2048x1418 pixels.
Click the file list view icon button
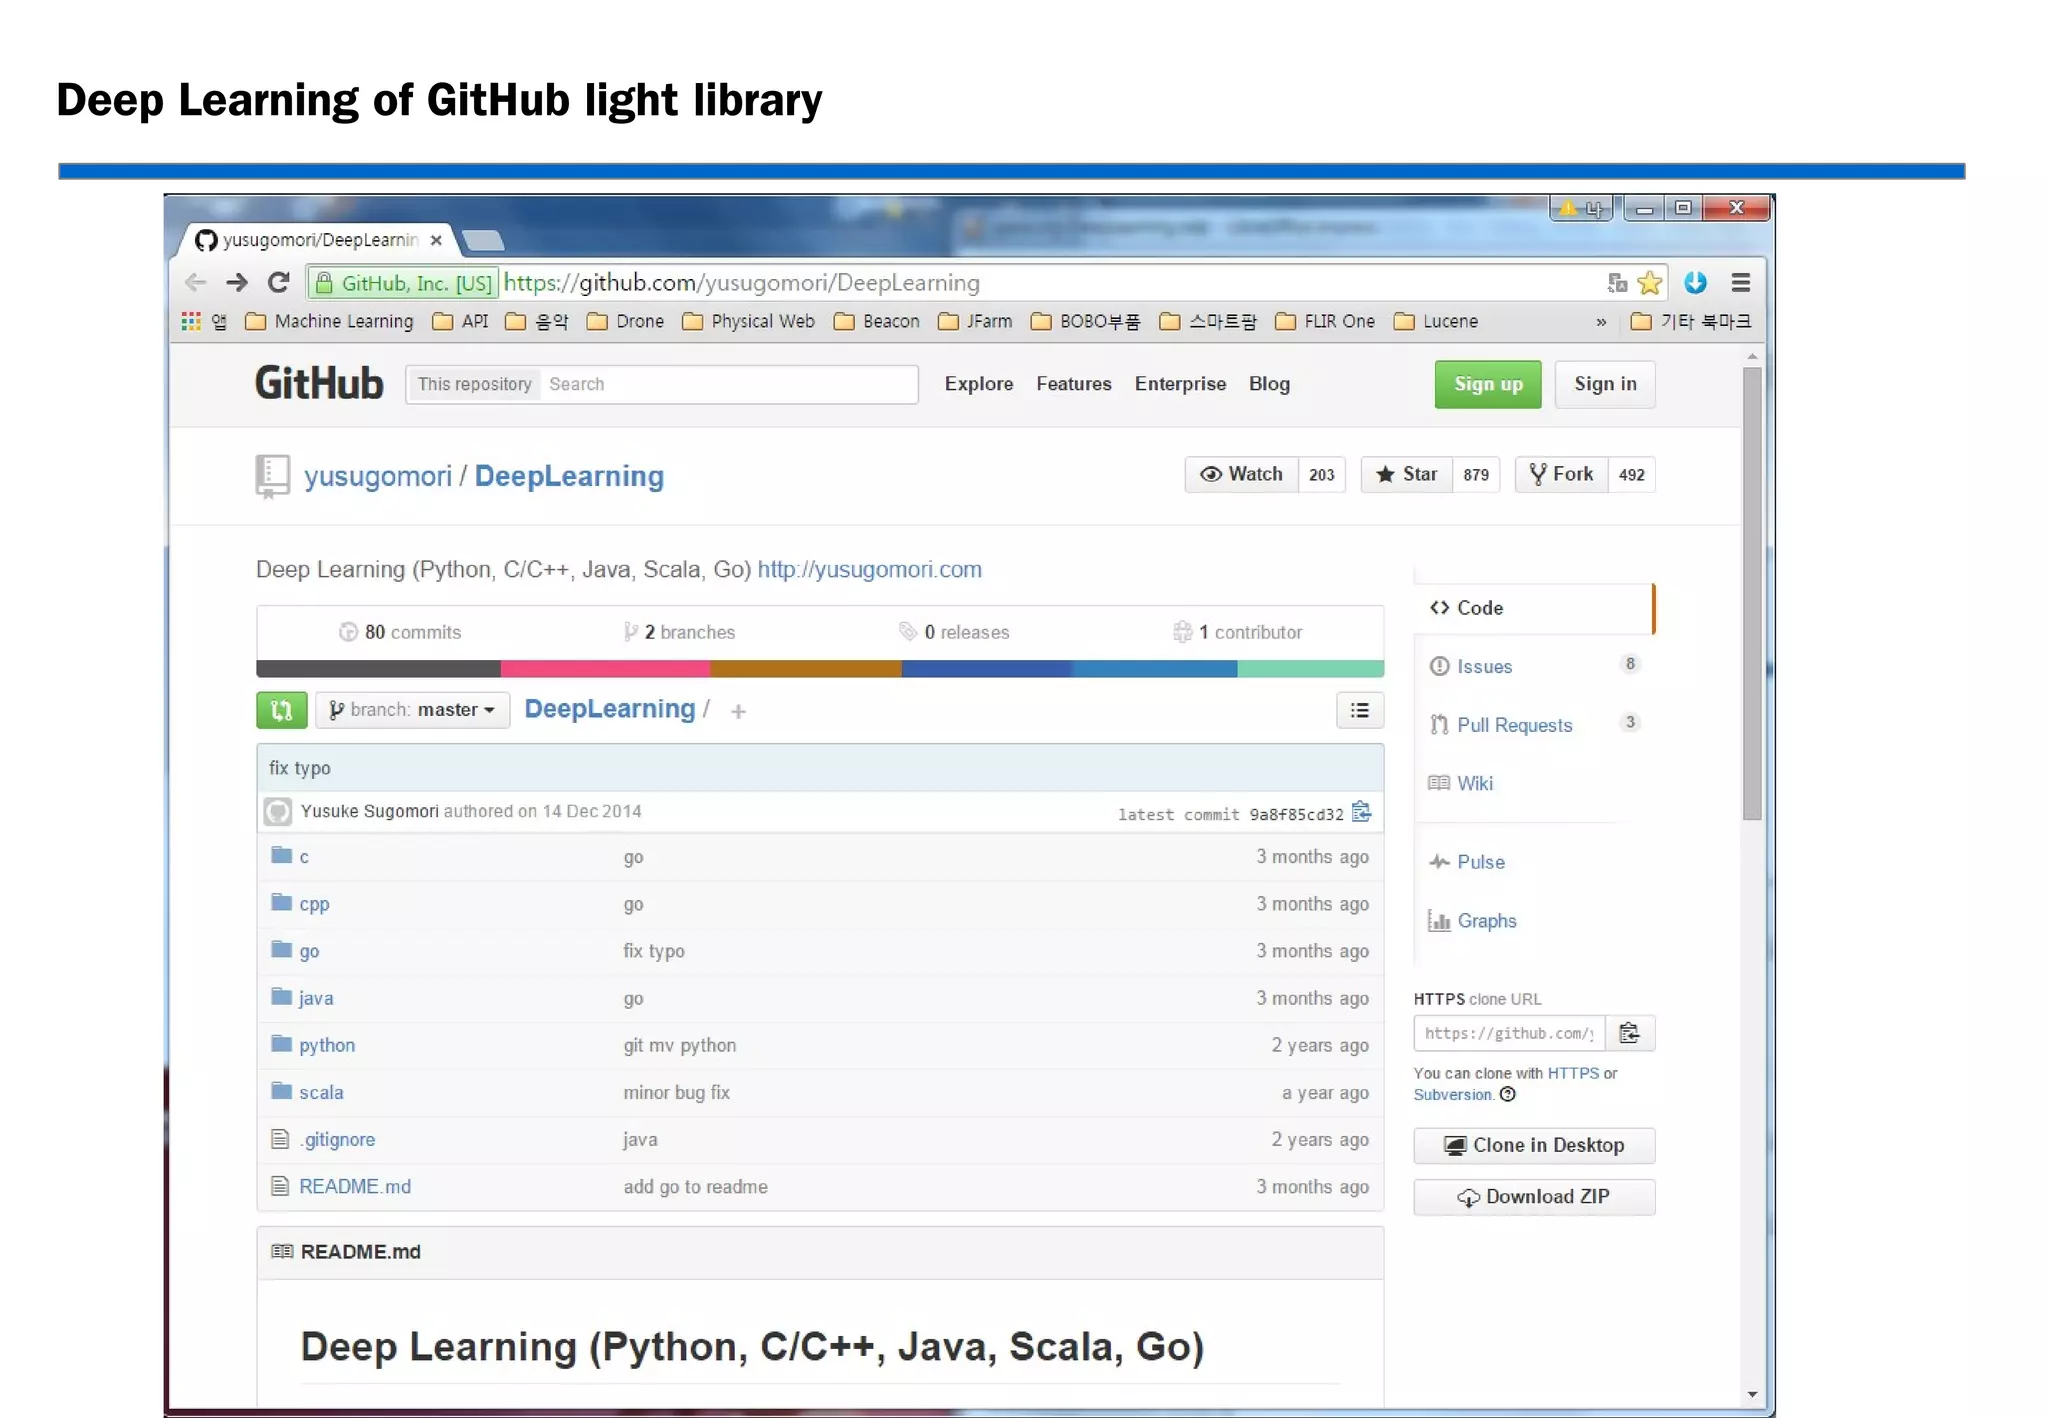coord(1360,710)
